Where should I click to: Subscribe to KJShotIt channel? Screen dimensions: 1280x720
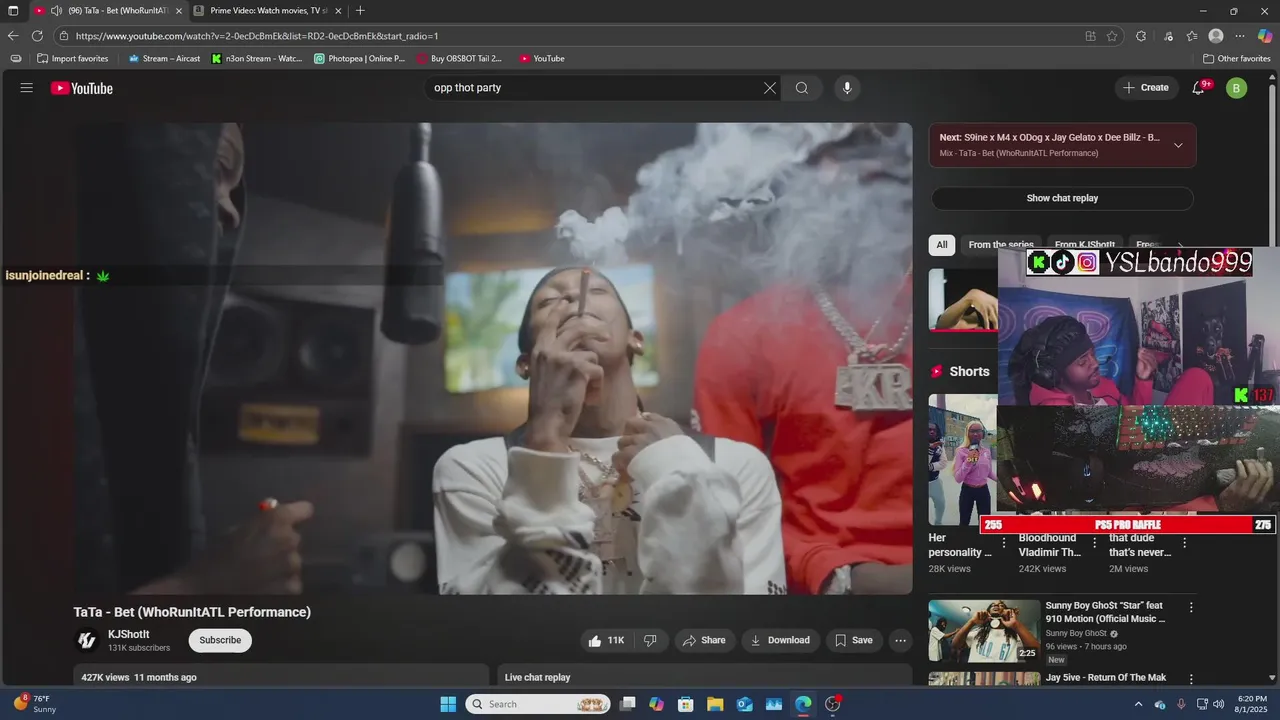[220, 640]
